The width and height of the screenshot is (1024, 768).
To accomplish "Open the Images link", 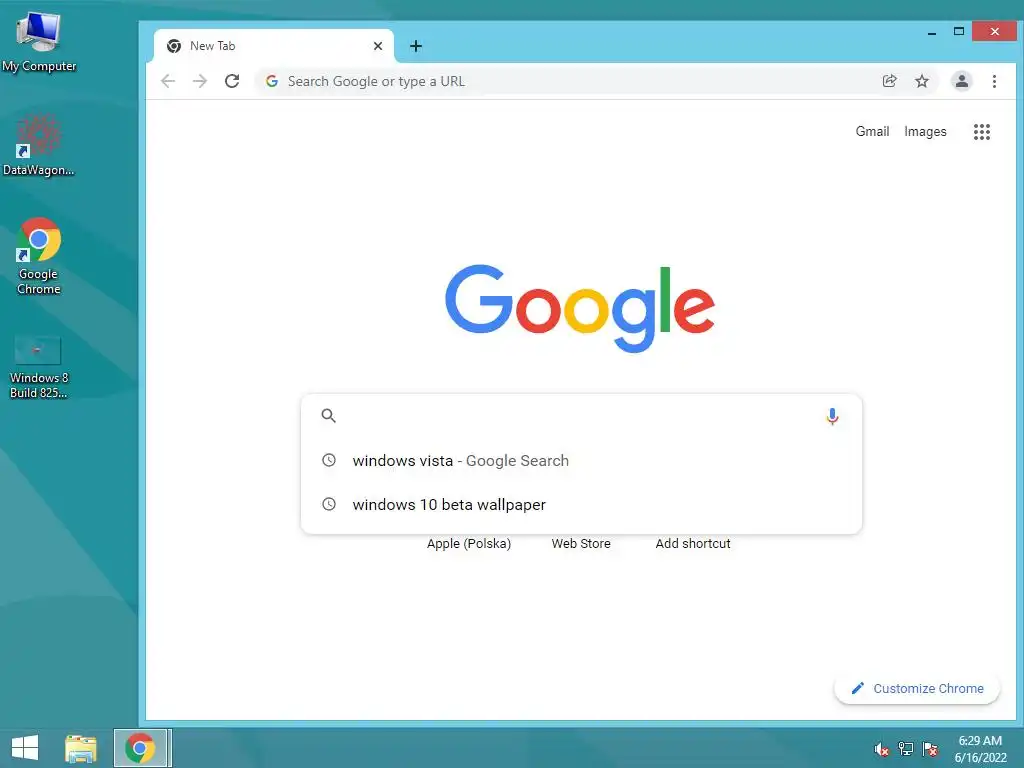I will 925,131.
